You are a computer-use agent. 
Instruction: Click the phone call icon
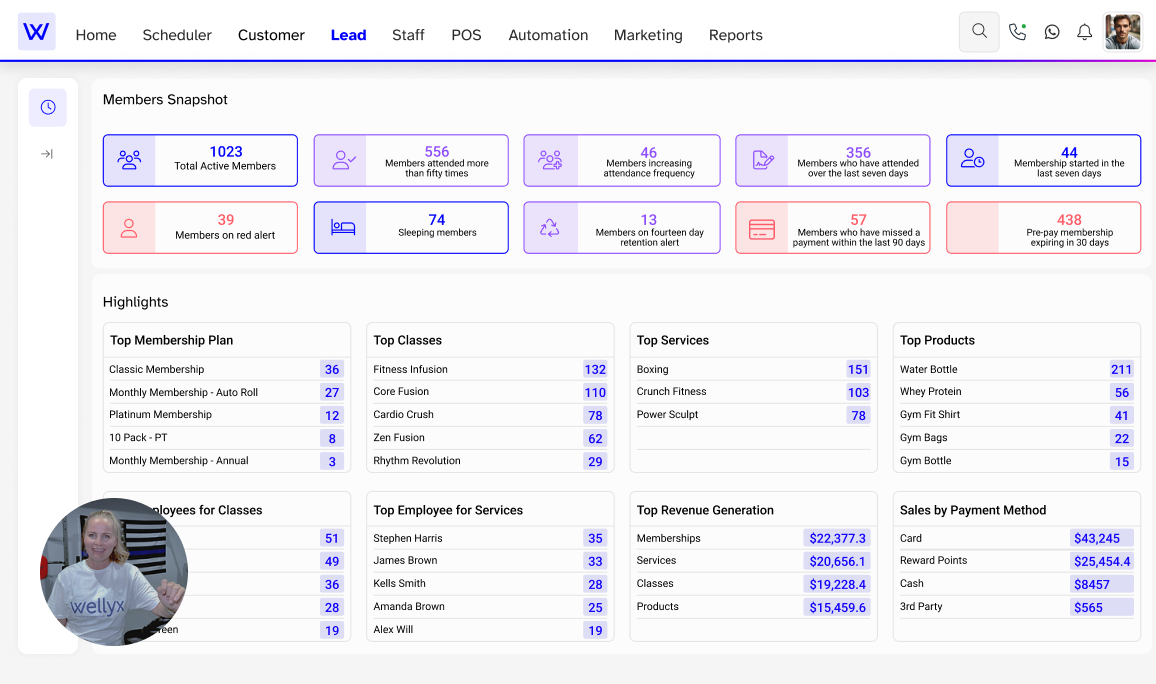(1017, 32)
